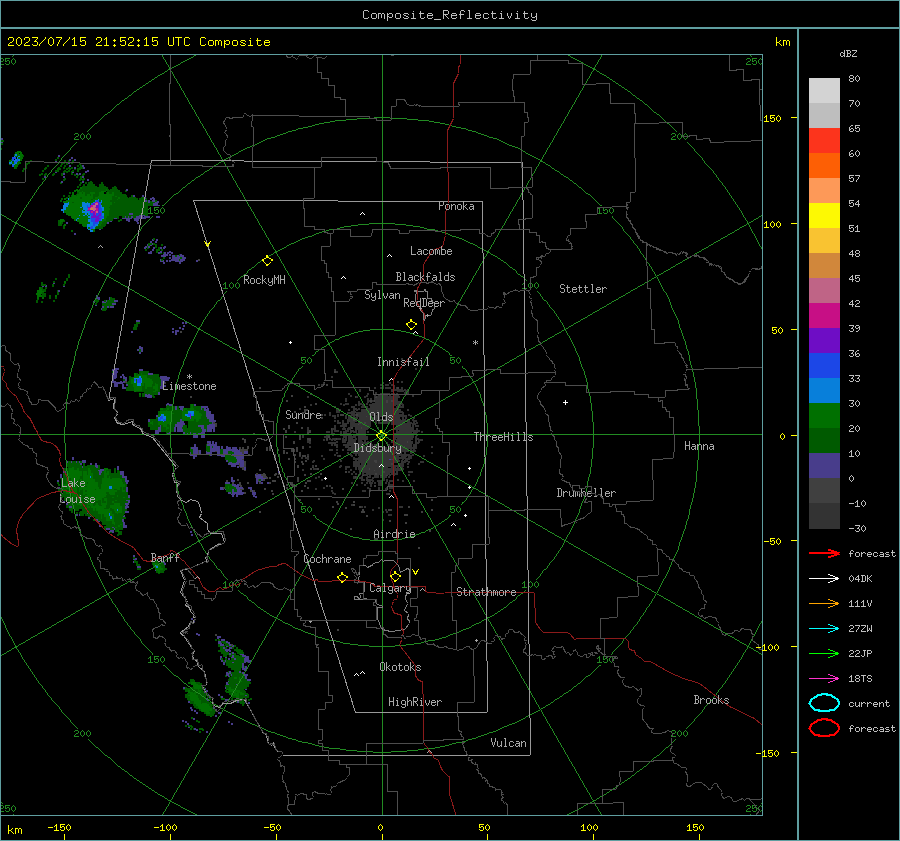This screenshot has width=900, height=841.
Task: Click the Drumheller label
Action: click(x=586, y=493)
